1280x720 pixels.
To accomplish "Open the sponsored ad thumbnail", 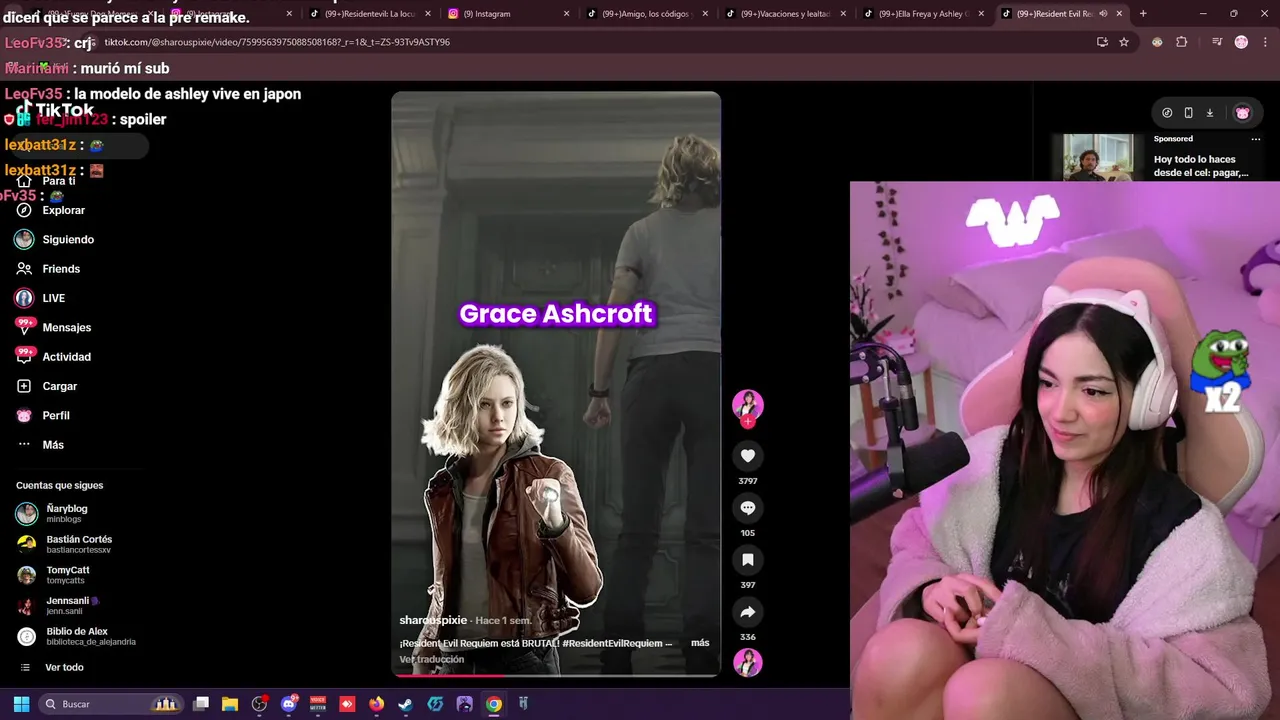I will pos(1098,157).
